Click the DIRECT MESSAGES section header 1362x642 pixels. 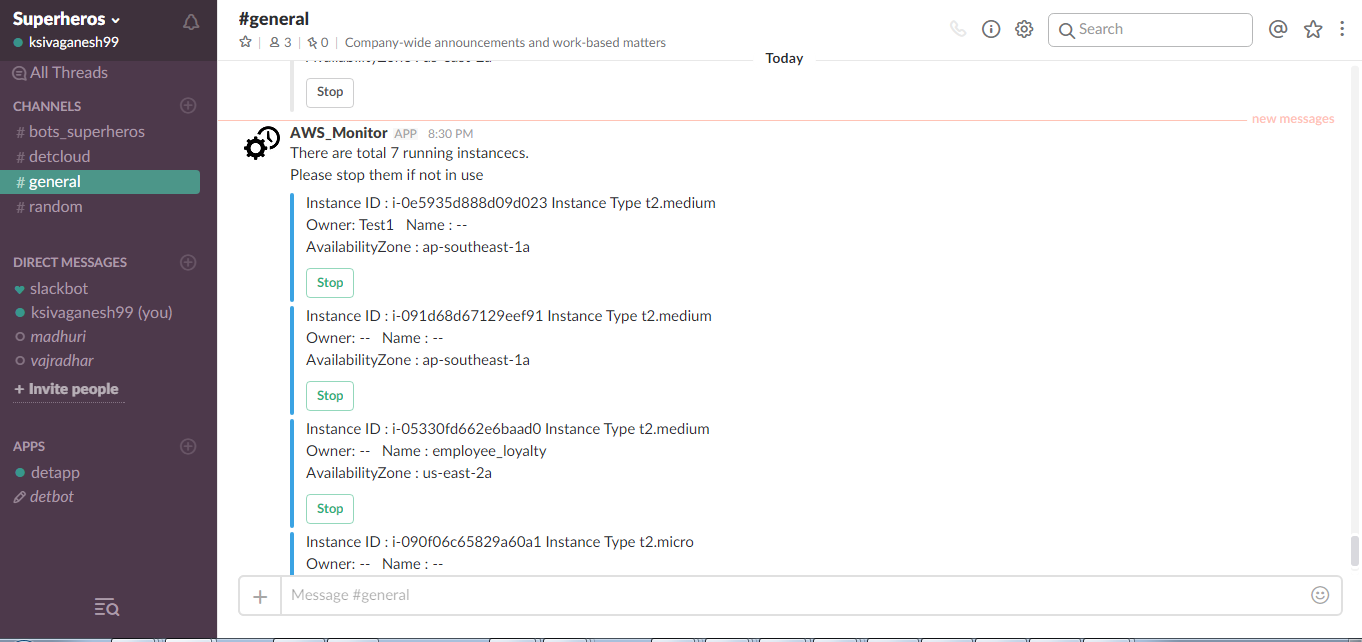[70, 262]
